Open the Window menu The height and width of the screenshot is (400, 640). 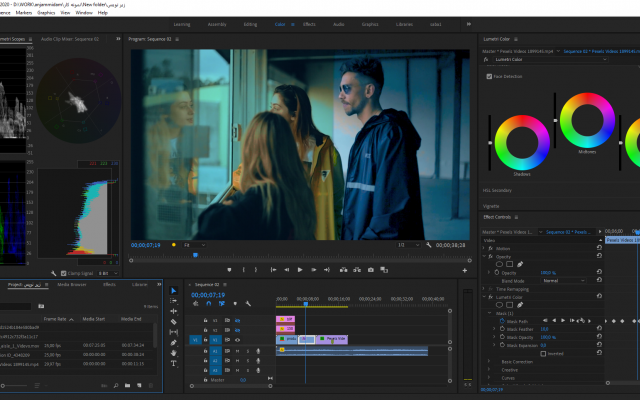coord(84,13)
